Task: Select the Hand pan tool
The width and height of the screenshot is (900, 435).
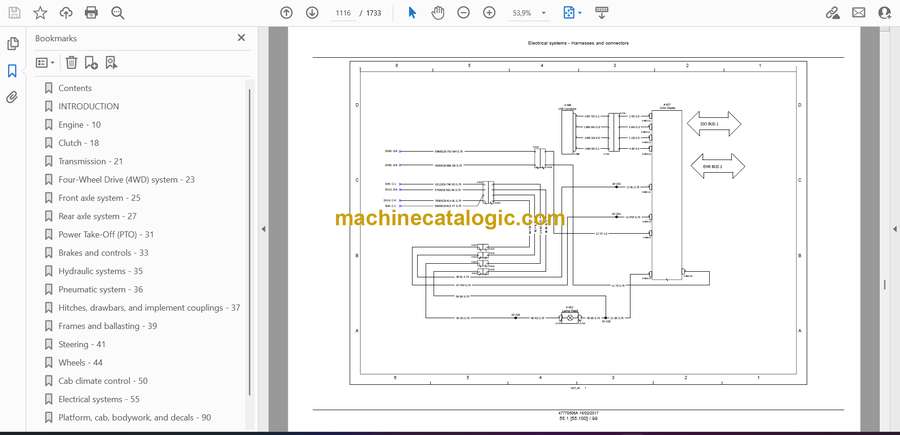Action: click(438, 13)
